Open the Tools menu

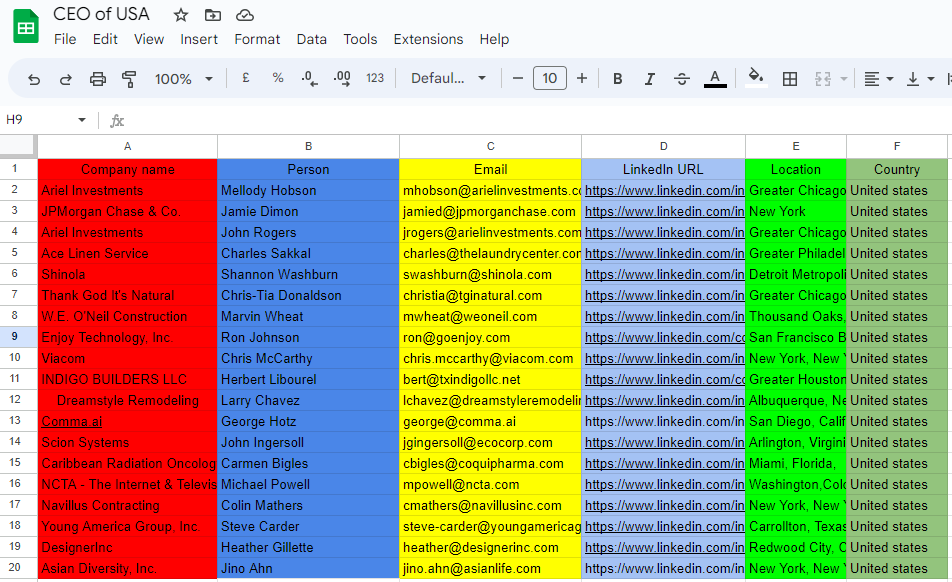(x=360, y=39)
